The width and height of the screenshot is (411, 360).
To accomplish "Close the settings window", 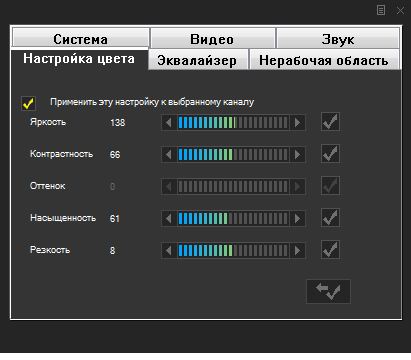I will 400,11.
